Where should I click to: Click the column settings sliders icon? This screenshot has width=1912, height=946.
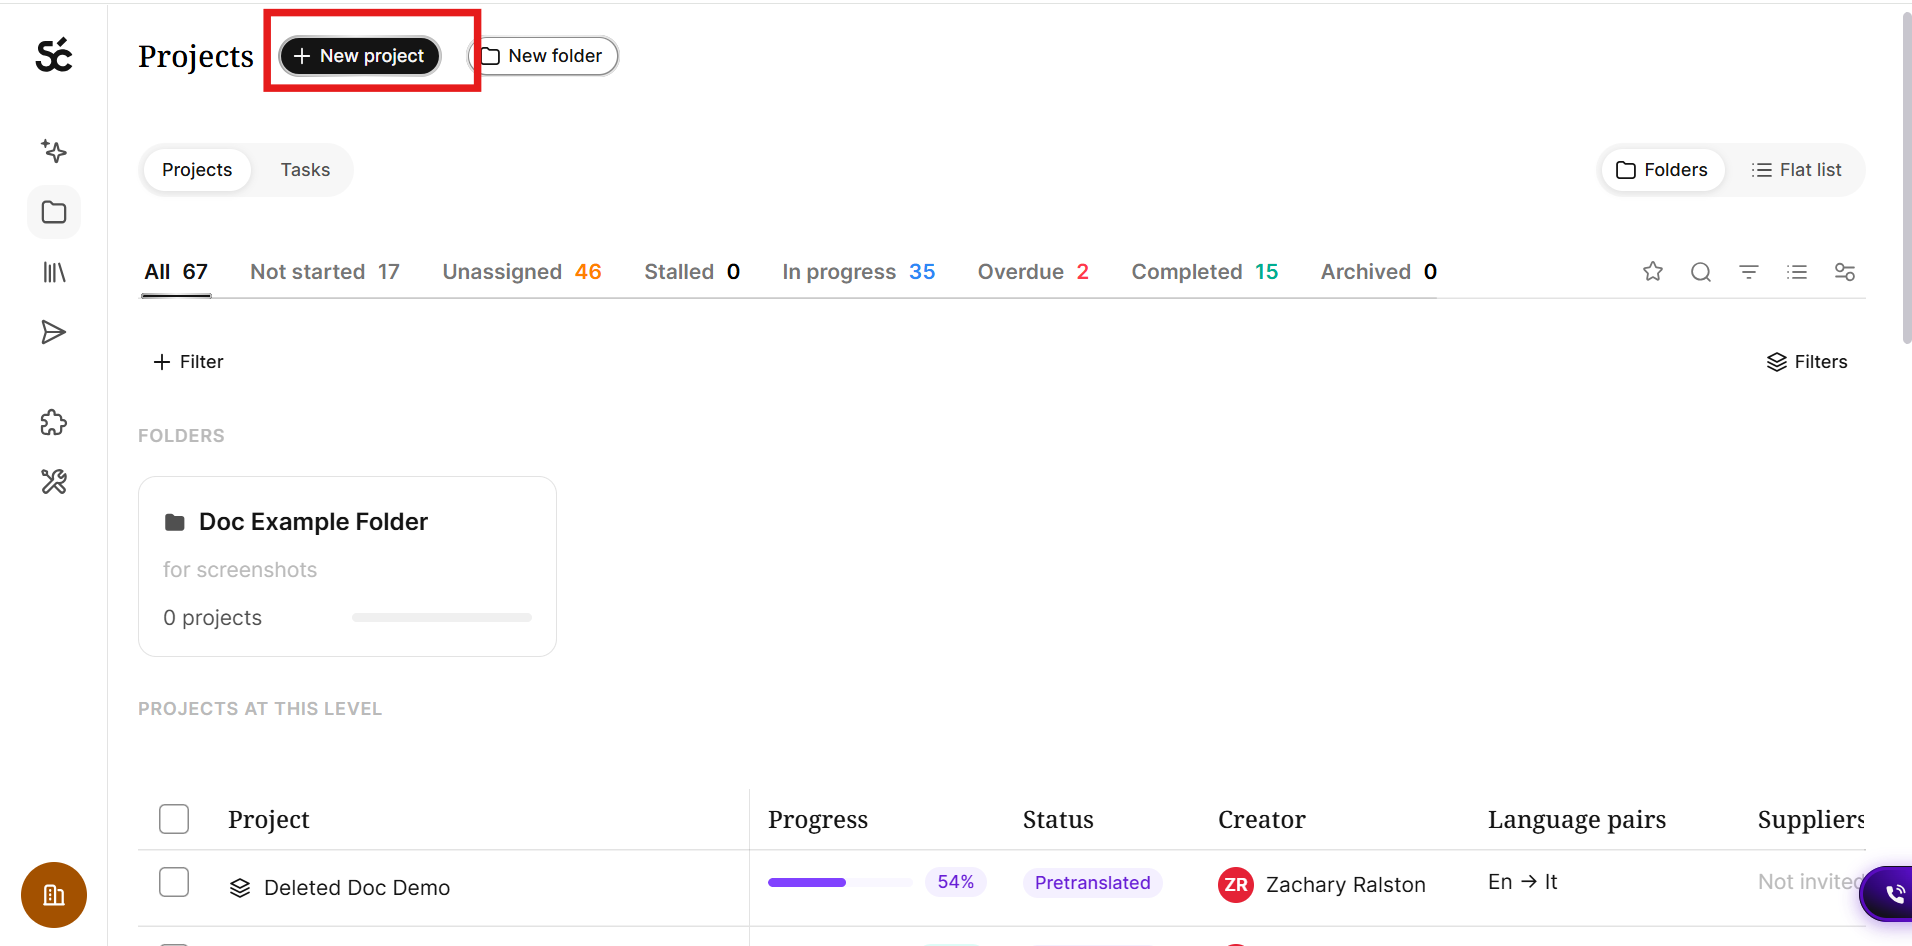(x=1845, y=272)
